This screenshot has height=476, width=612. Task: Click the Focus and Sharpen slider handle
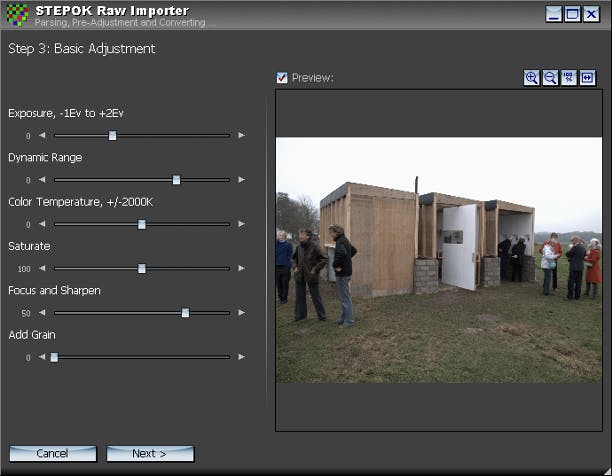click(x=185, y=313)
